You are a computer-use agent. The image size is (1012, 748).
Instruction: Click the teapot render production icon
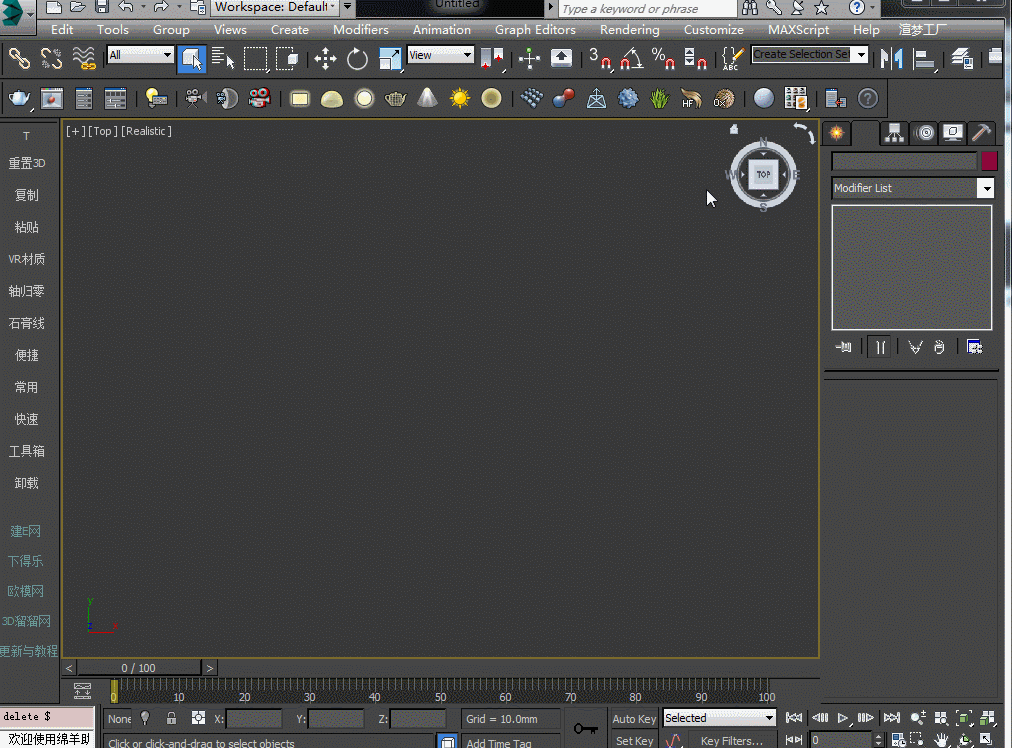[x=19, y=98]
